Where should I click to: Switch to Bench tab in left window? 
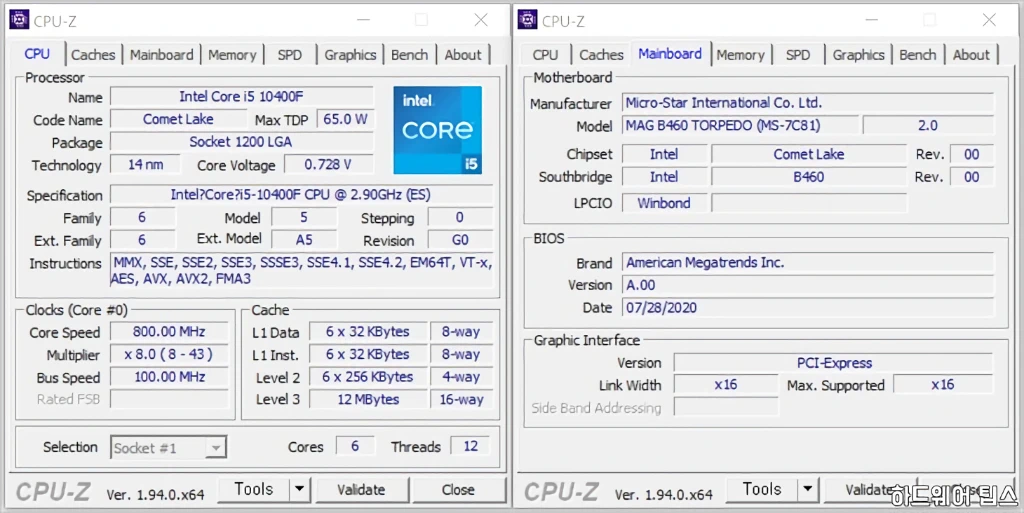[409, 55]
